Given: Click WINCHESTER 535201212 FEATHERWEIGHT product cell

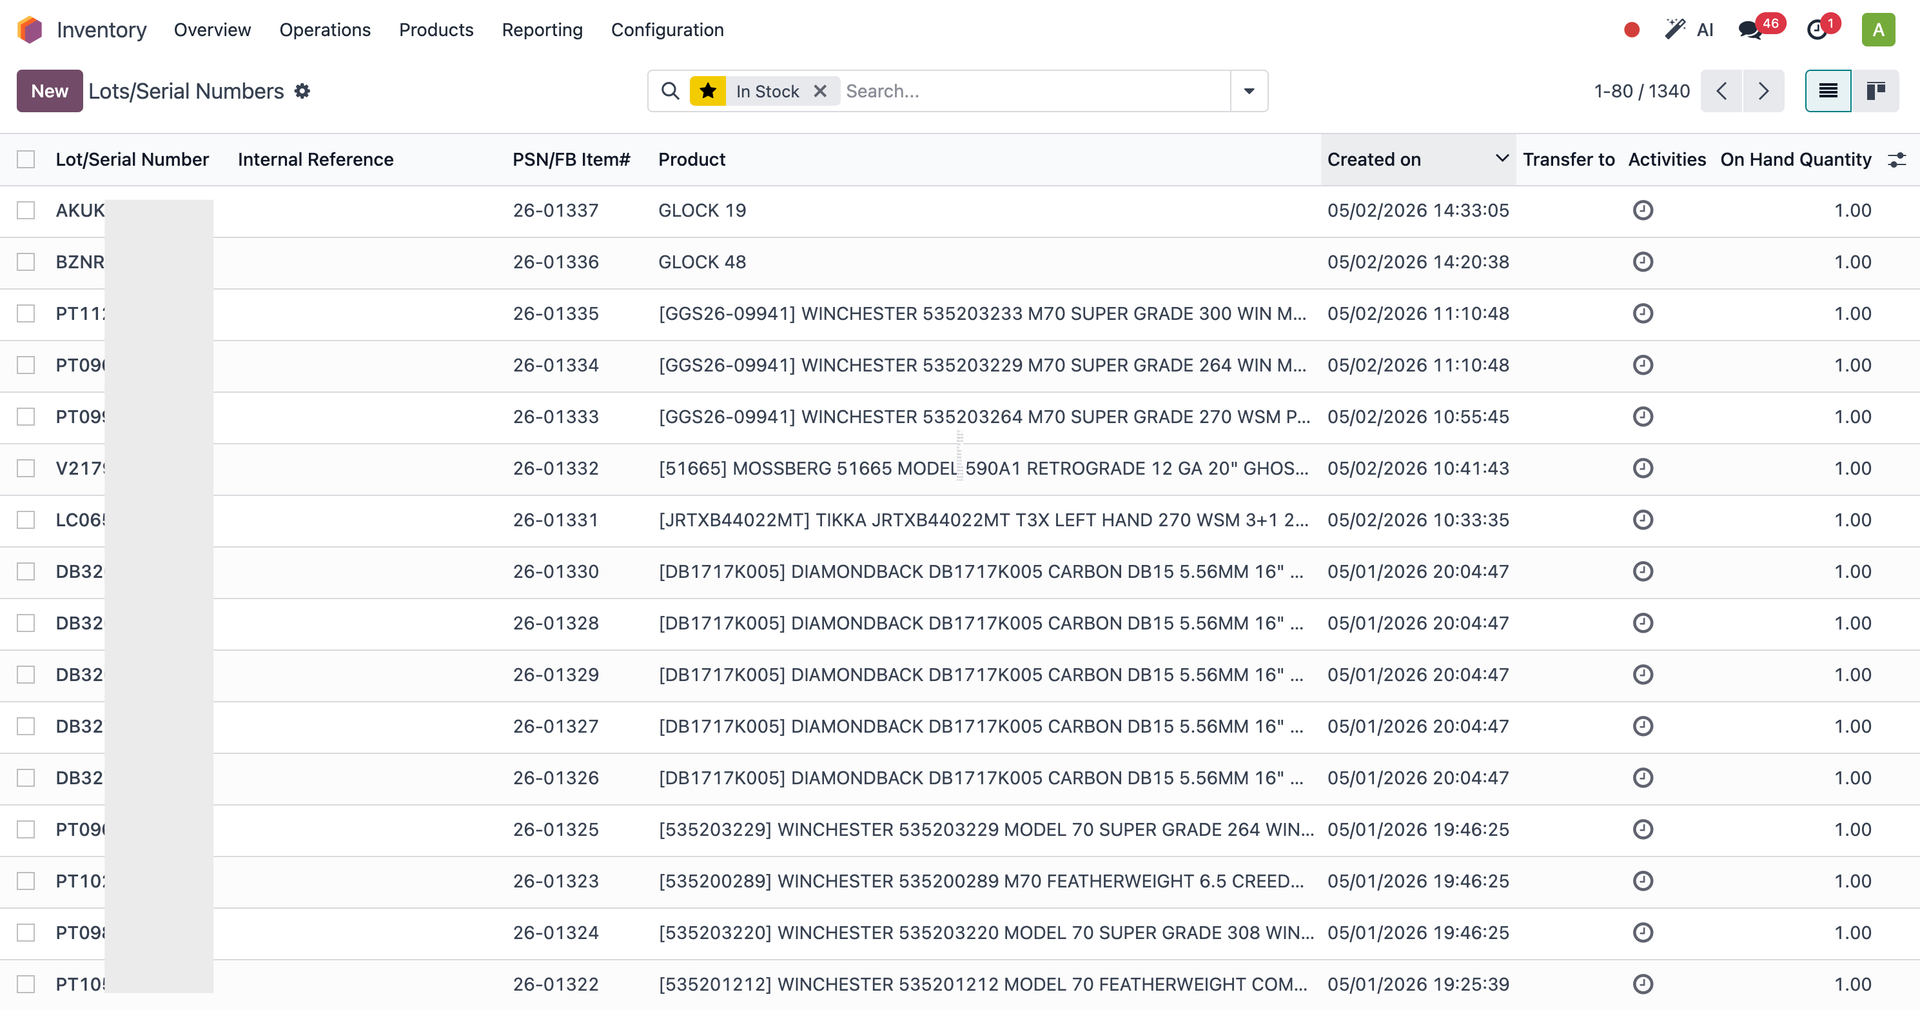Looking at the screenshot, I should coord(983,984).
